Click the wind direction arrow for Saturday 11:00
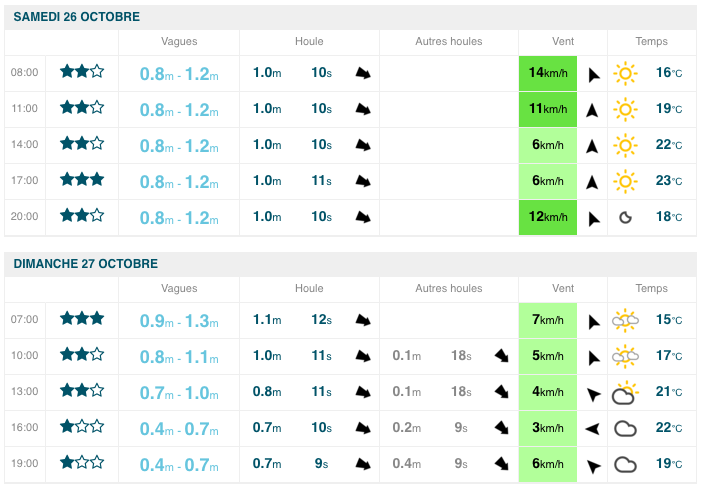Viewport: 701px width, 489px height. point(592,109)
